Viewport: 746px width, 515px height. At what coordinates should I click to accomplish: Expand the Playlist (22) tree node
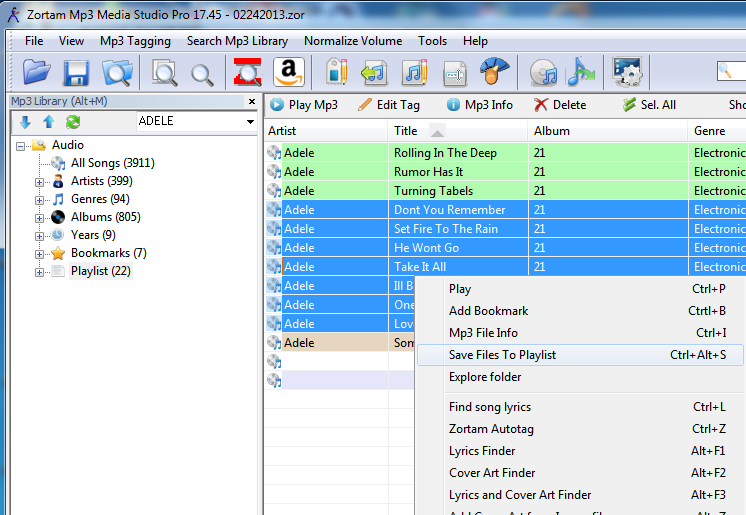click(40, 271)
